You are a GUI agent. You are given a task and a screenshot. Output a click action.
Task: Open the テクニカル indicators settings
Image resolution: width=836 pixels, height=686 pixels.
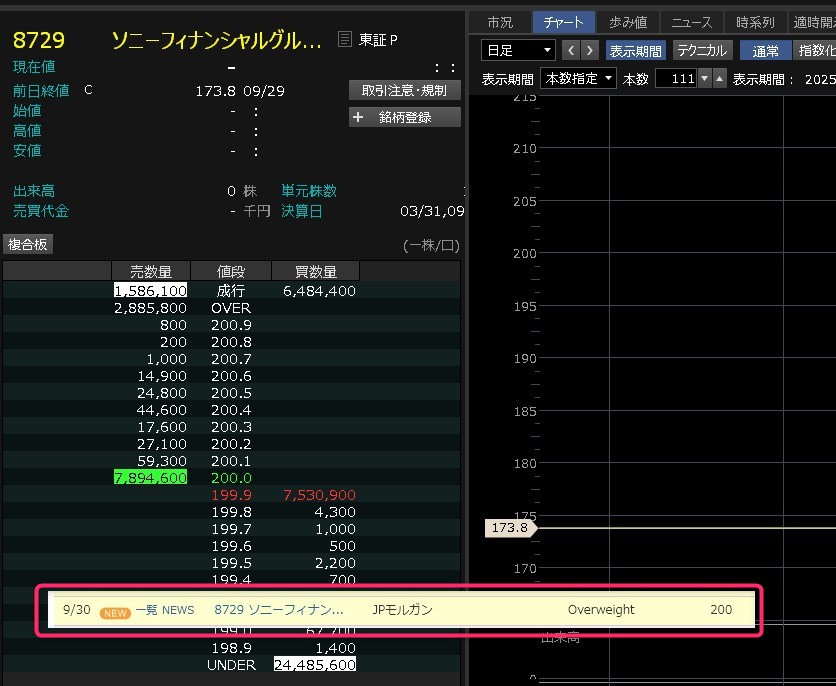[x=702, y=50]
